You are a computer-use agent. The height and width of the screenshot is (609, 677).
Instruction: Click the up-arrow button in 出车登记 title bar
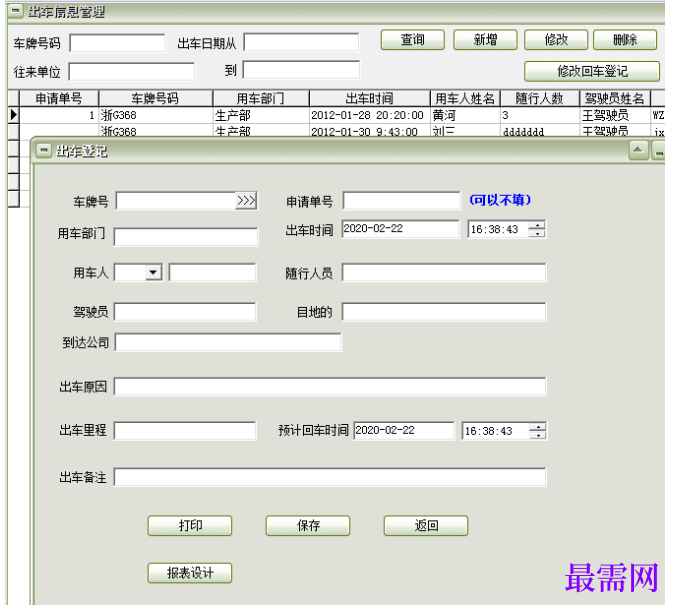click(x=639, y=150)
